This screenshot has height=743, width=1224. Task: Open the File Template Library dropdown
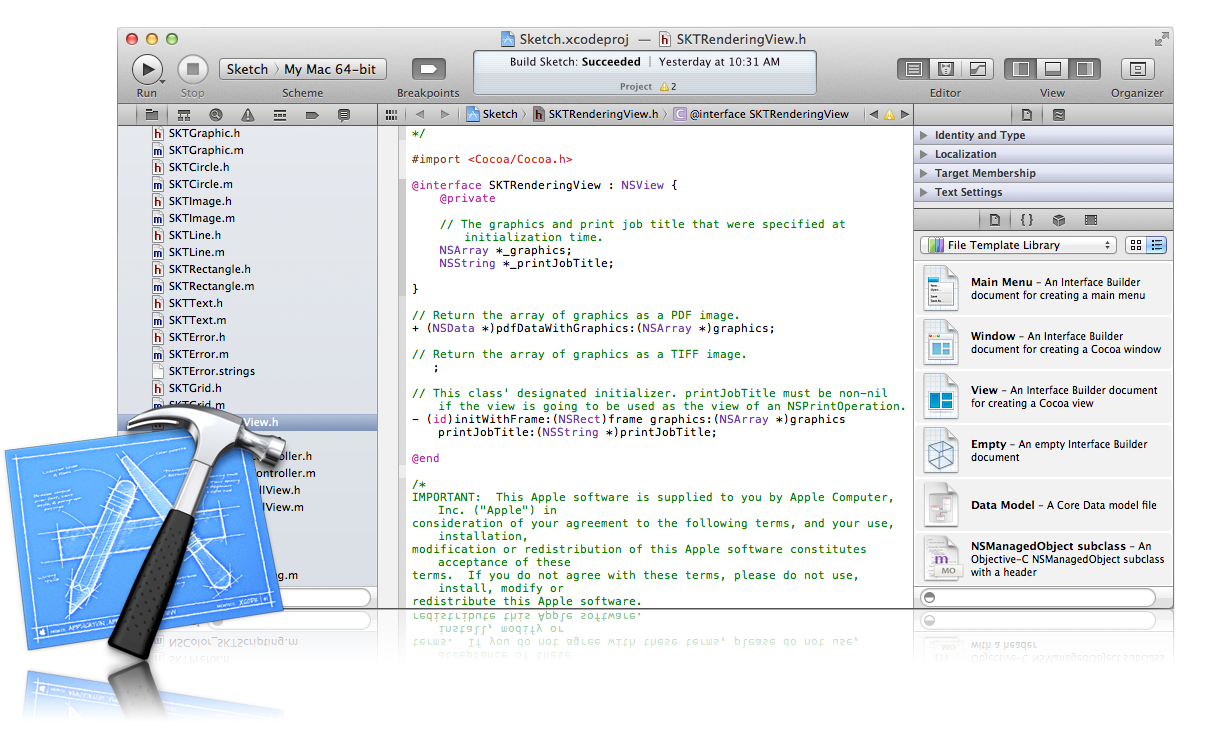[x=1018, y=245]
